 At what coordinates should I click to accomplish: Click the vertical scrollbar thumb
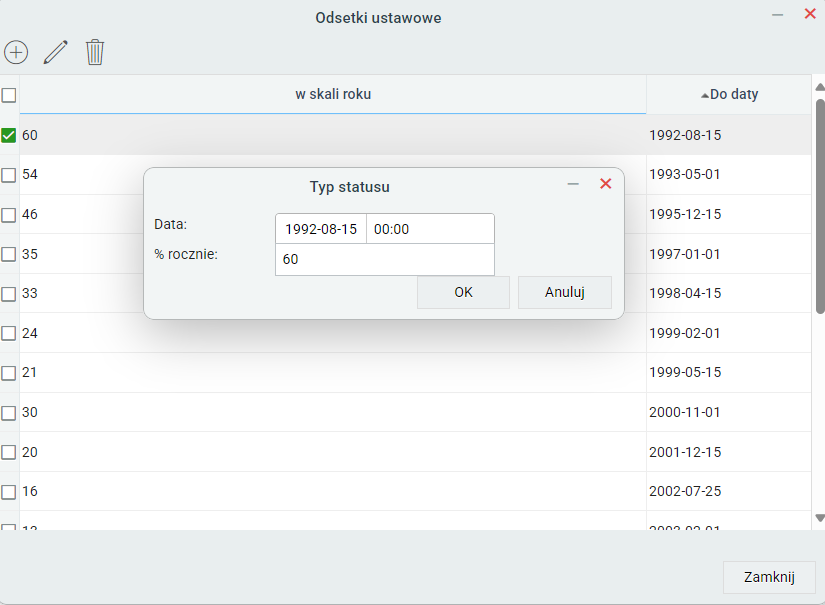pos(820,206)
